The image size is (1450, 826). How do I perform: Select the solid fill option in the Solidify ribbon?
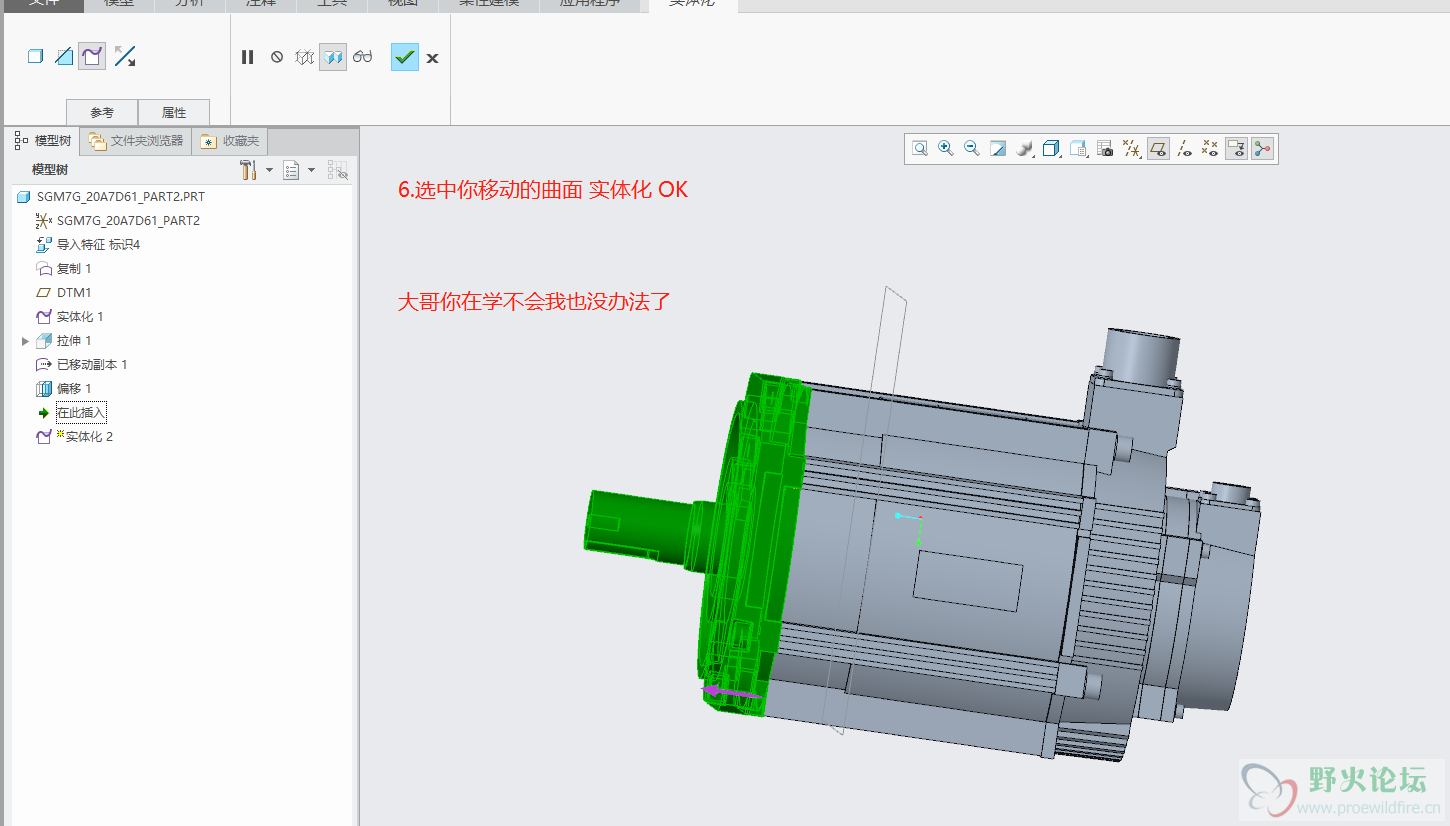pyautogui.click(x=36, y=57)
